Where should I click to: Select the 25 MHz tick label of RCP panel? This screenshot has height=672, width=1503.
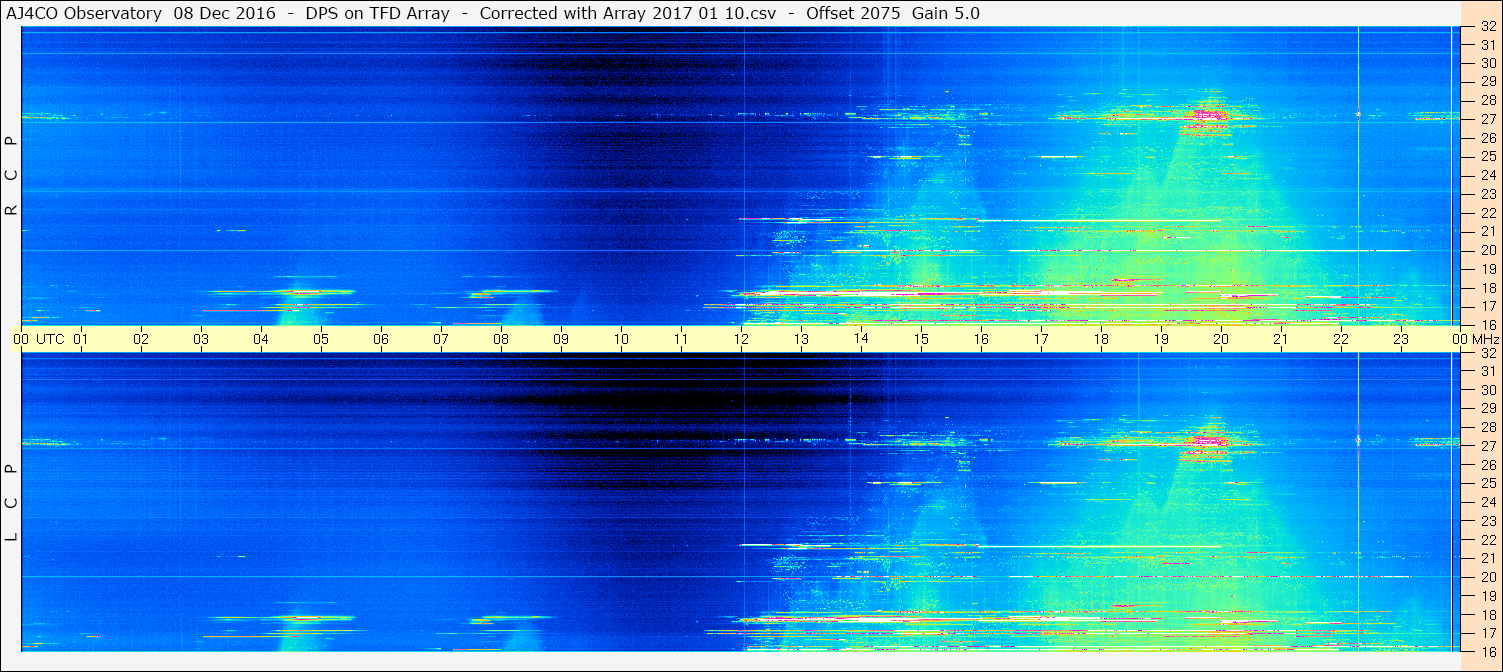tap(1488, 157)
